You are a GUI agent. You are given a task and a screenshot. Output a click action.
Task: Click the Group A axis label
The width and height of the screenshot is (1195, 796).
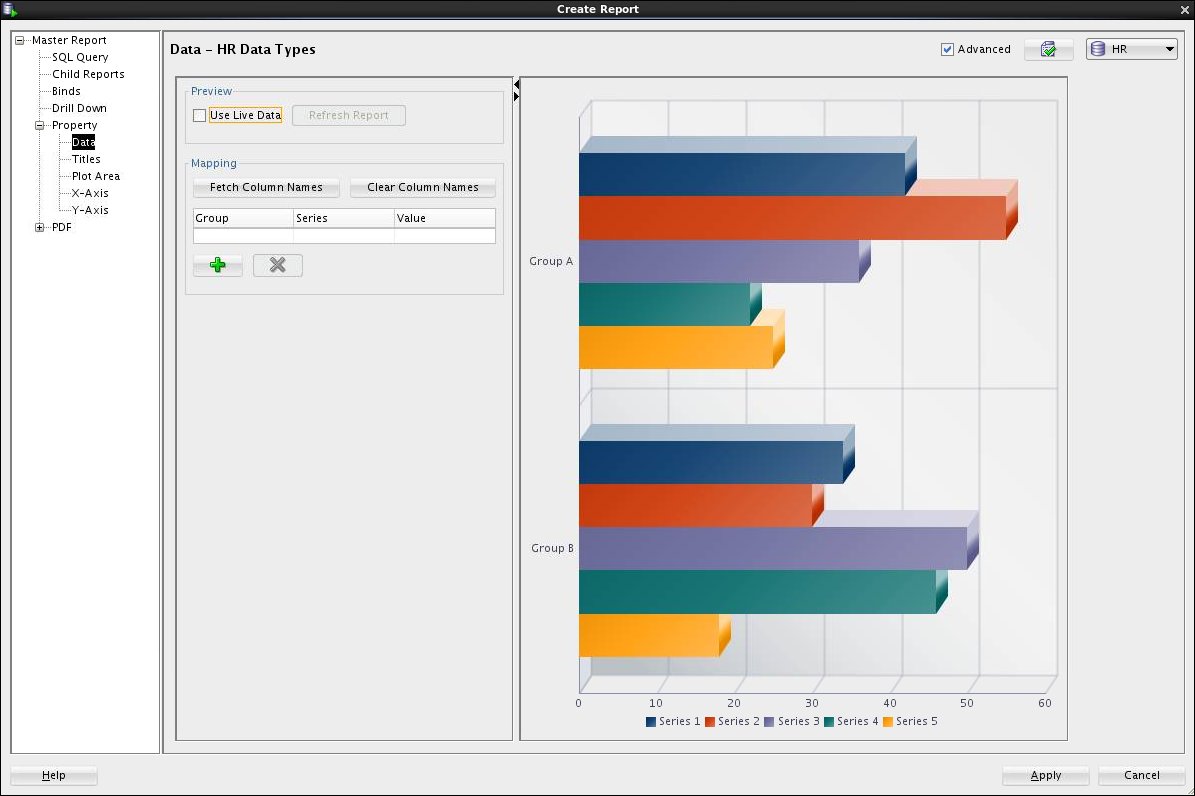[551, 262]
